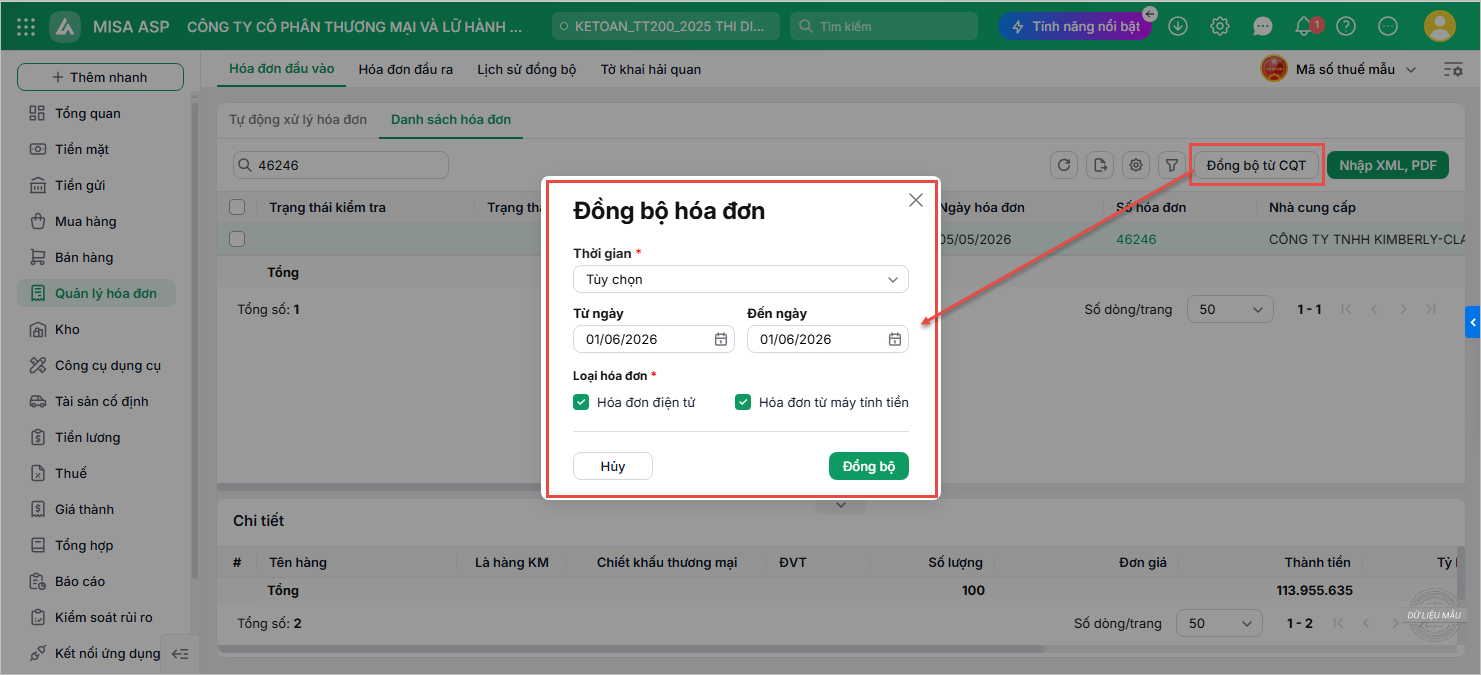Open the list settings gear icon
Screen dimensions: 1481x675
tap(1135, 165)
